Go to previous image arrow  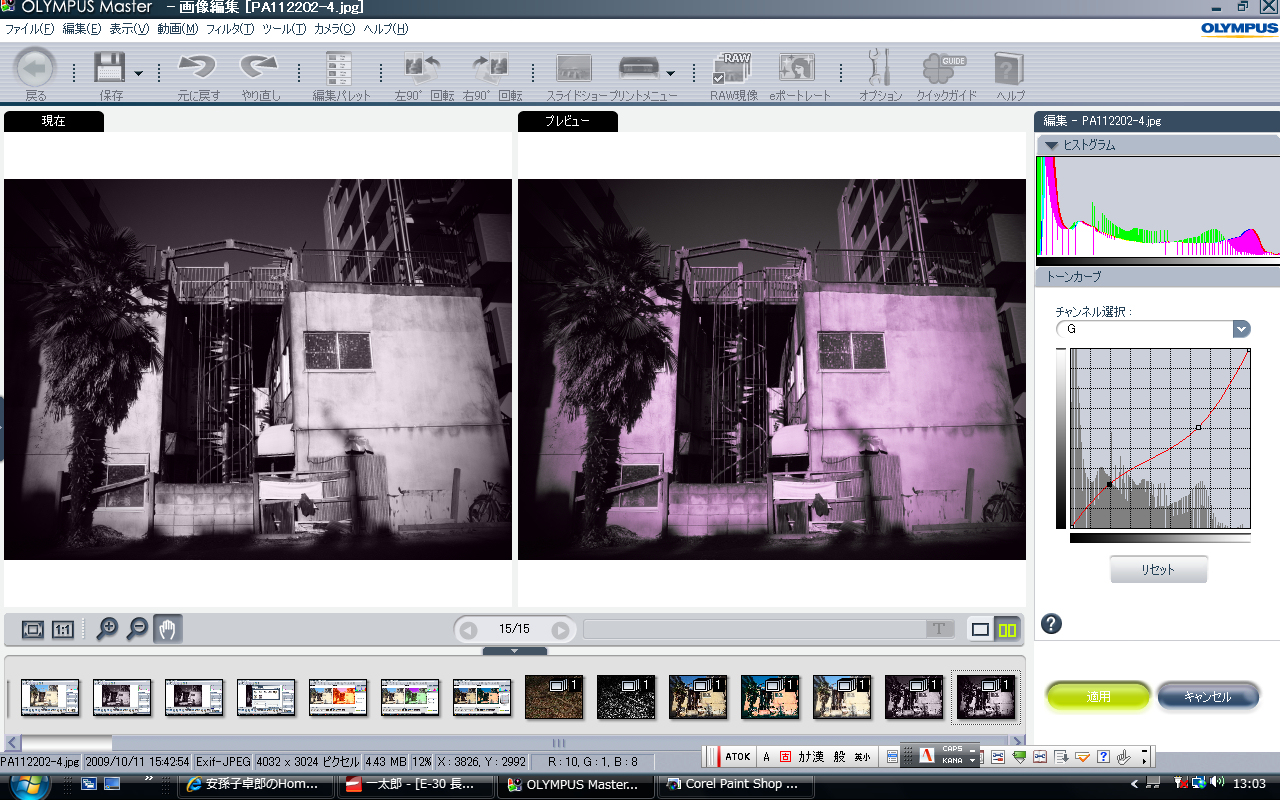[468, 630]
